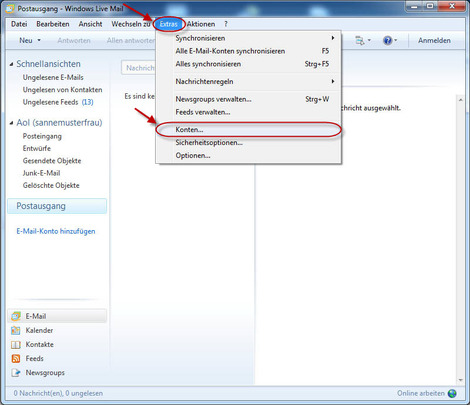Screen dimensions: 470x405
Task: Select the Postausgang folder
Action: [57, 206]
